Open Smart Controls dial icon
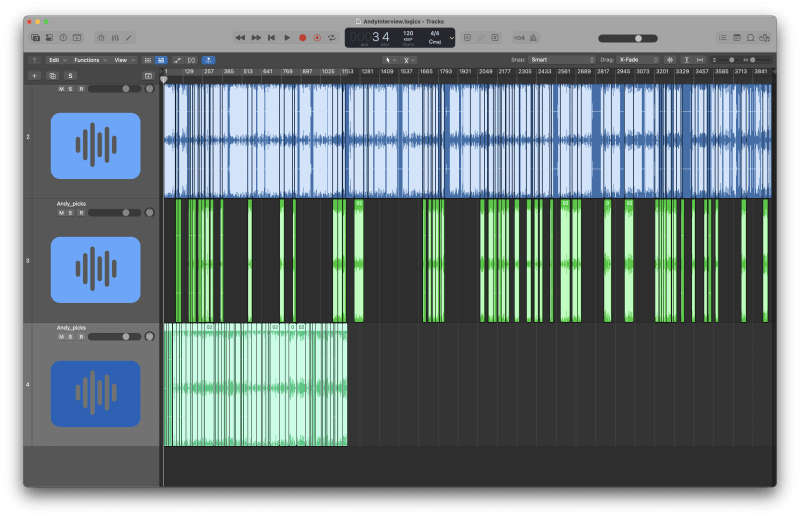The width and height of the screenshot is (800, 518). (x=101, y=38)
